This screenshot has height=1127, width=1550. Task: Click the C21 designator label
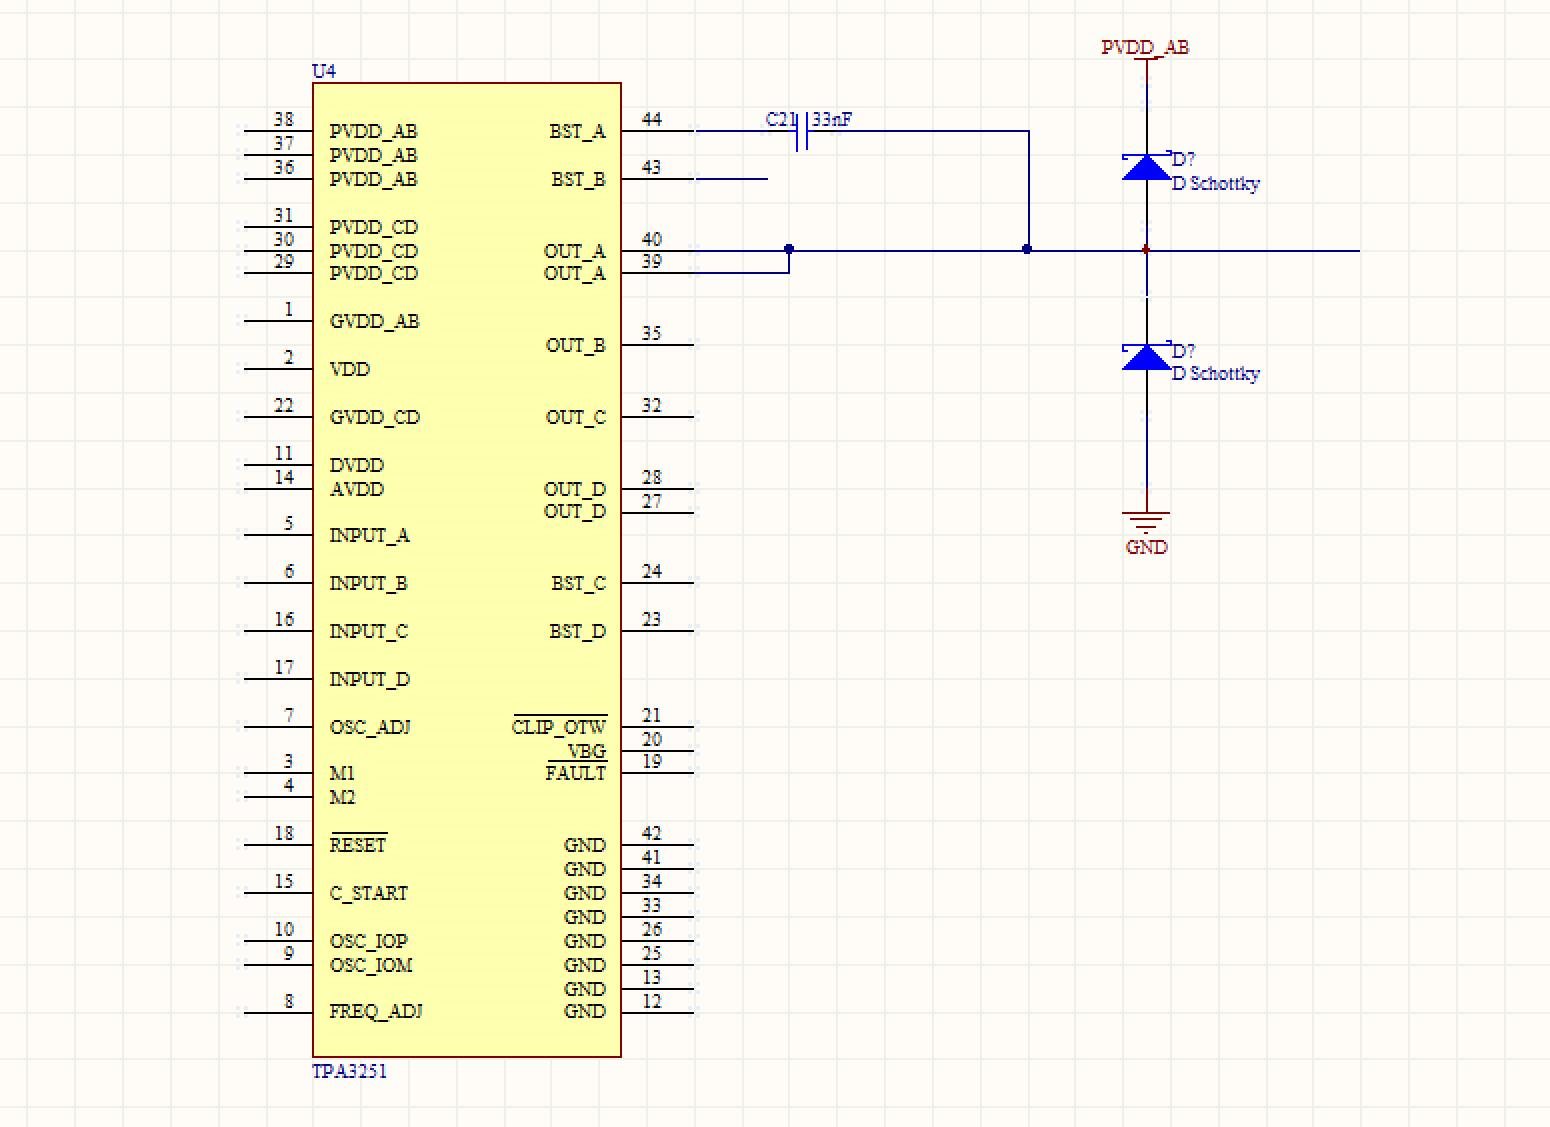780,119
